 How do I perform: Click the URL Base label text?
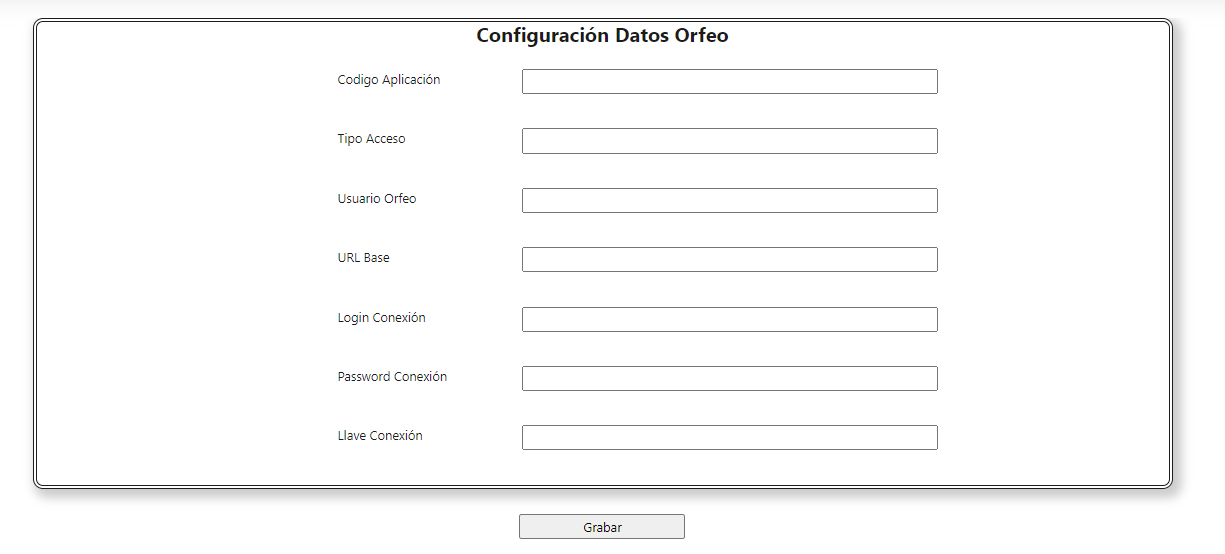(363, 258)
